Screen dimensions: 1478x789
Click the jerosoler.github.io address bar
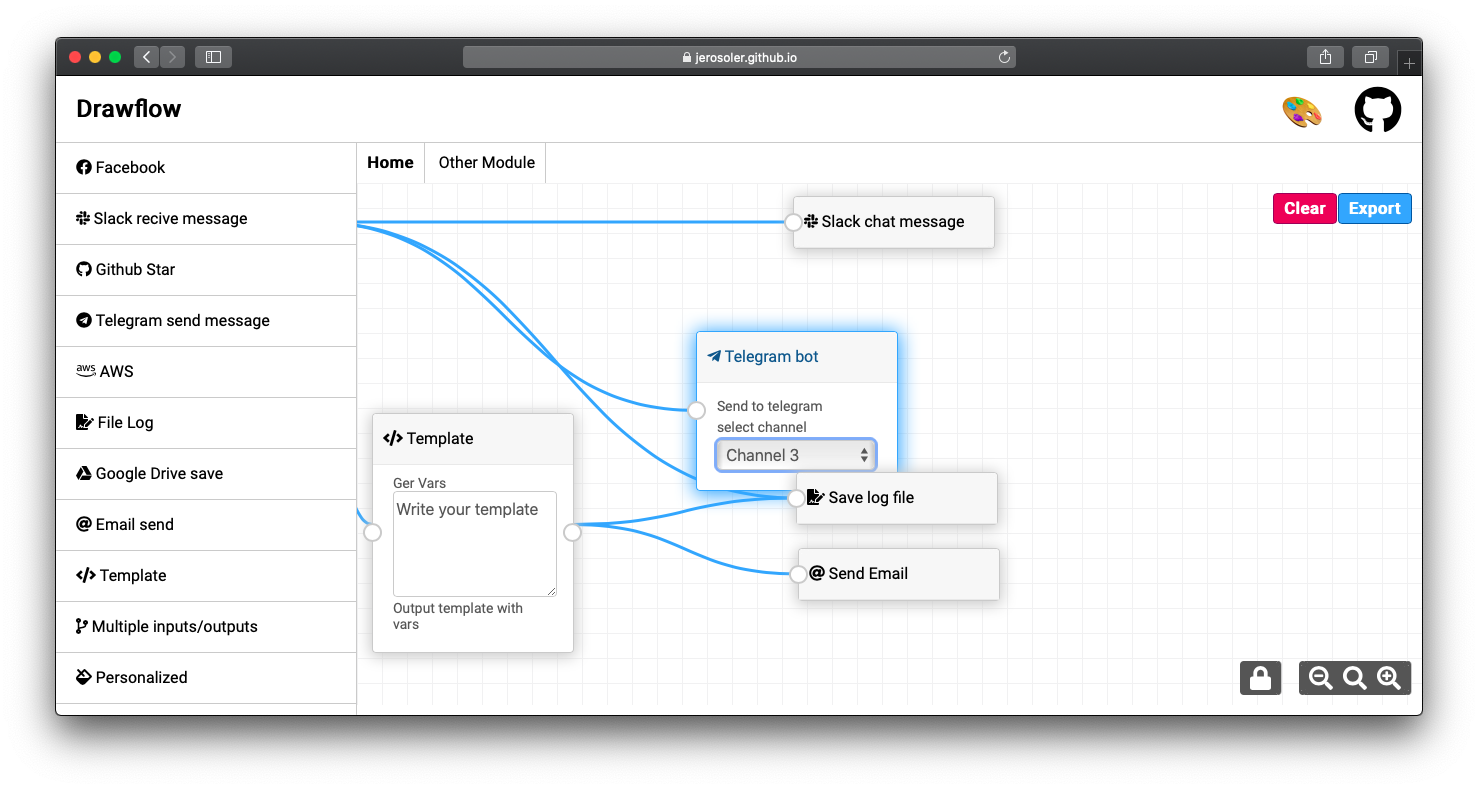[x=739, y=57]
